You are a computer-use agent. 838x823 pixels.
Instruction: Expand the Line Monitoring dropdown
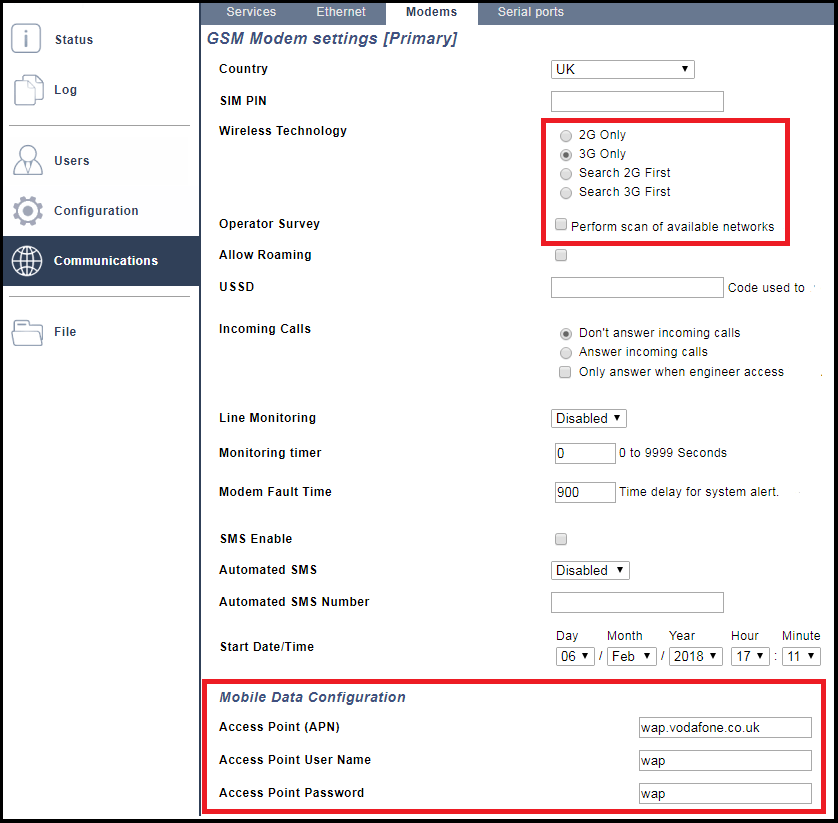pos(589,418)
